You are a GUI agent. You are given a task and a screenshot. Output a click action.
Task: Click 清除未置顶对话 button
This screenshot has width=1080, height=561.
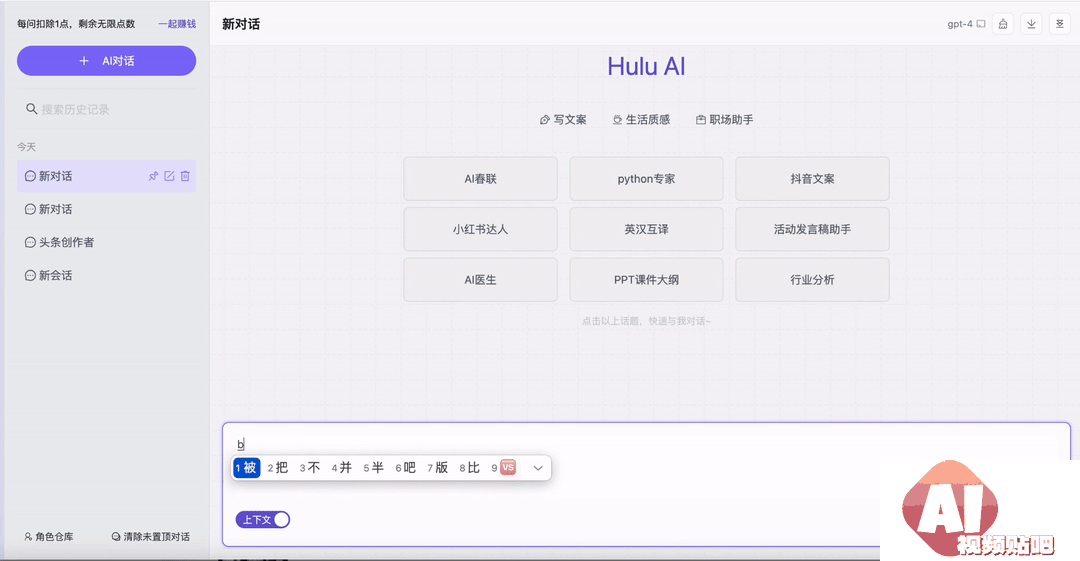pyautogui.click(x=151, y=536)
